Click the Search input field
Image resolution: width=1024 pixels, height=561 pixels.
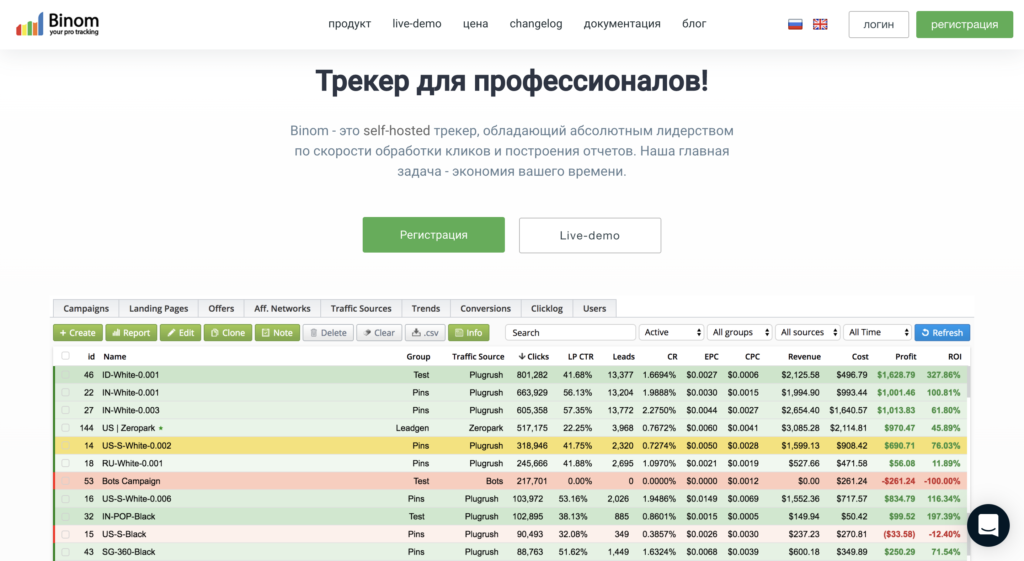pyautogui.click(x=570, y=332)
